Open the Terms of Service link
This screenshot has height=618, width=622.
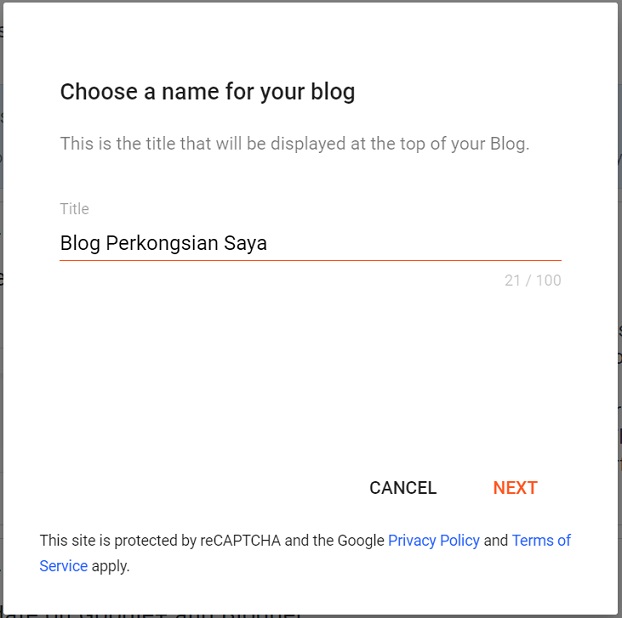[x=540, y=540]
